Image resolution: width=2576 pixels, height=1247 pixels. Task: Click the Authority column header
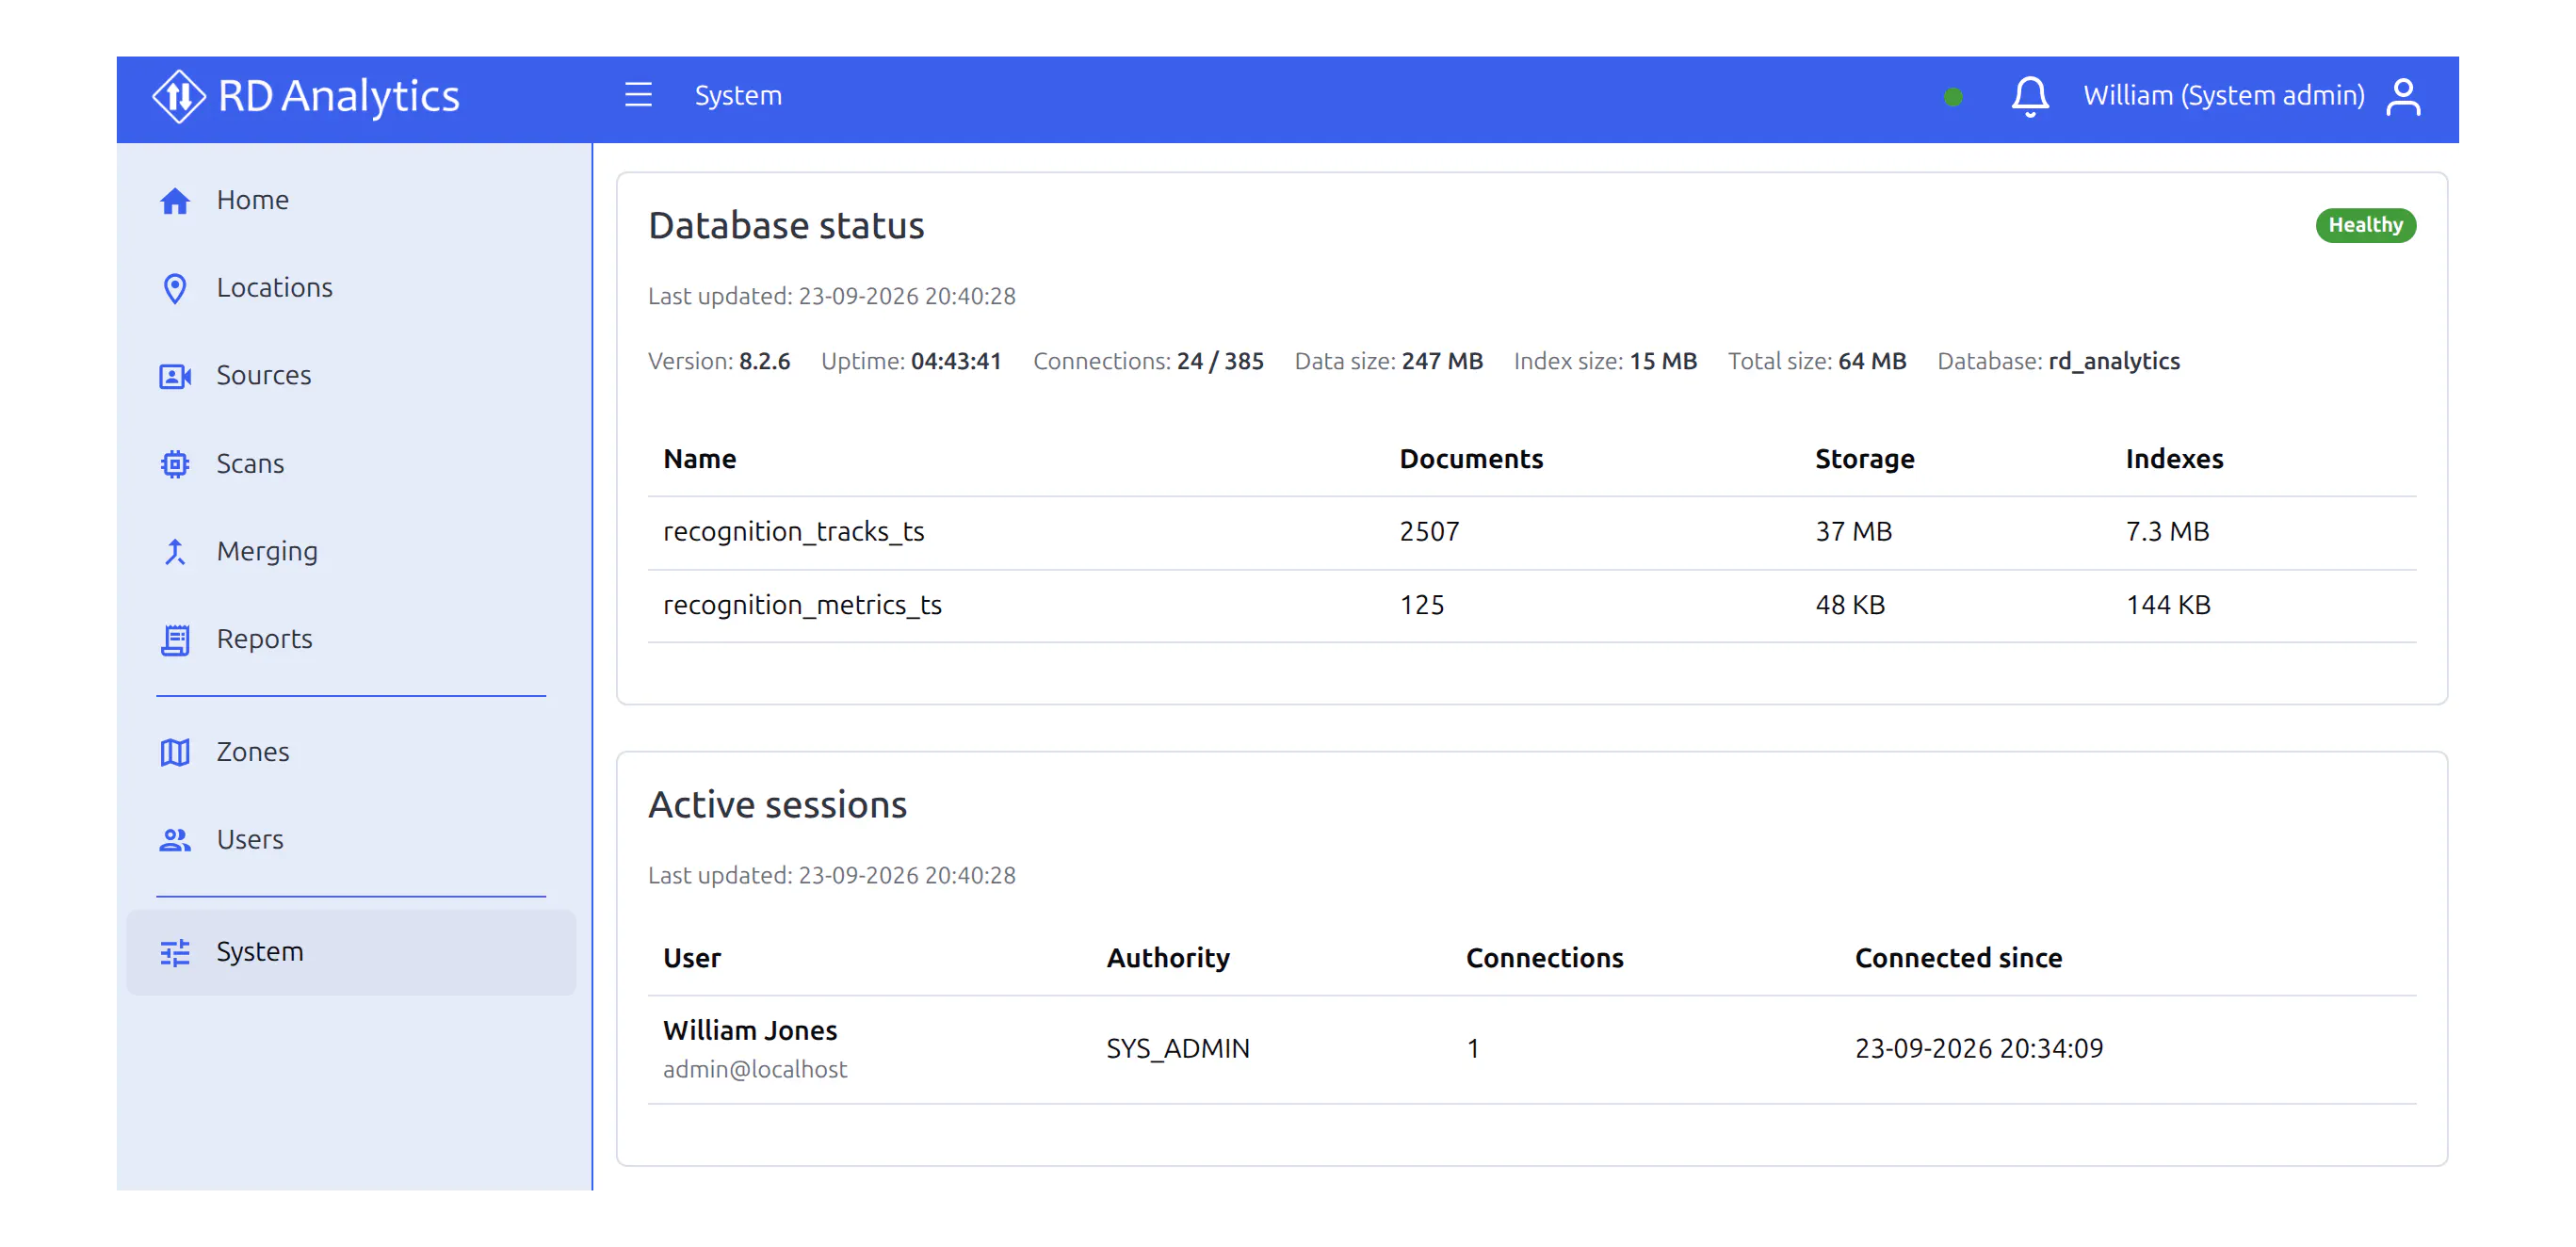(1168, 958)
